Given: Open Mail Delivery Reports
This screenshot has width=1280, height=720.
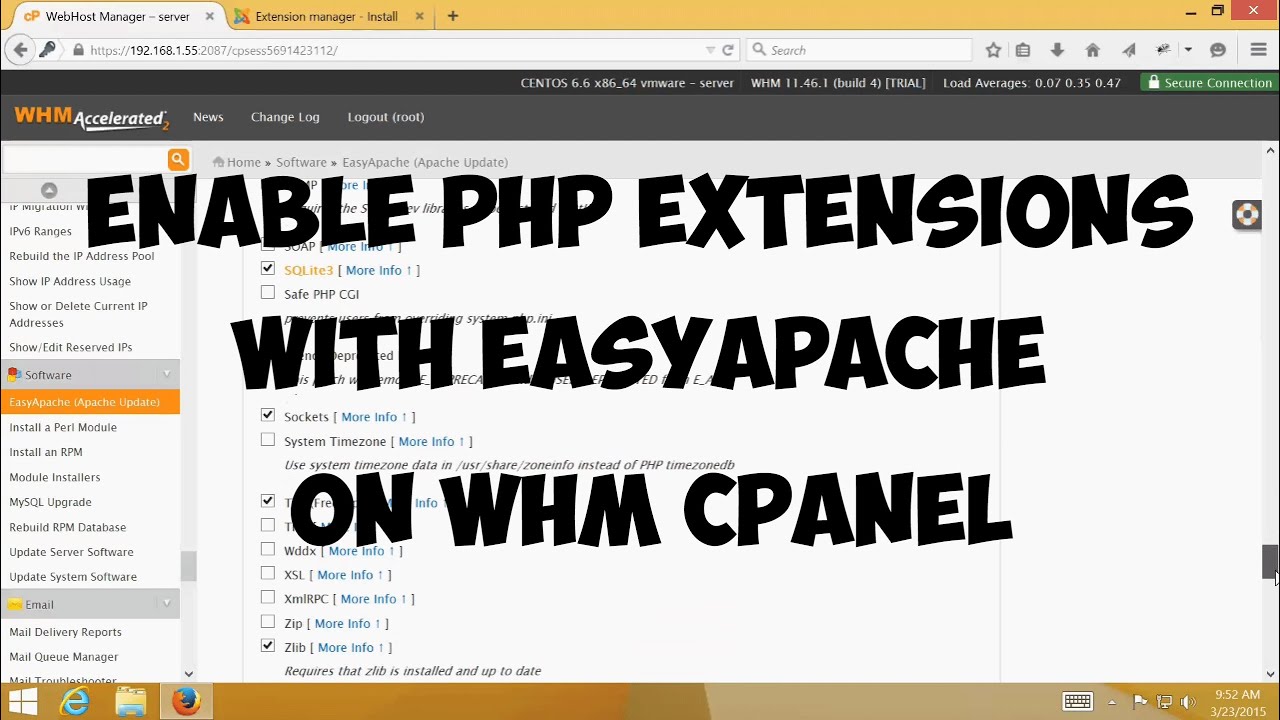Looking at the screenshot, I should tap(65, 632).
